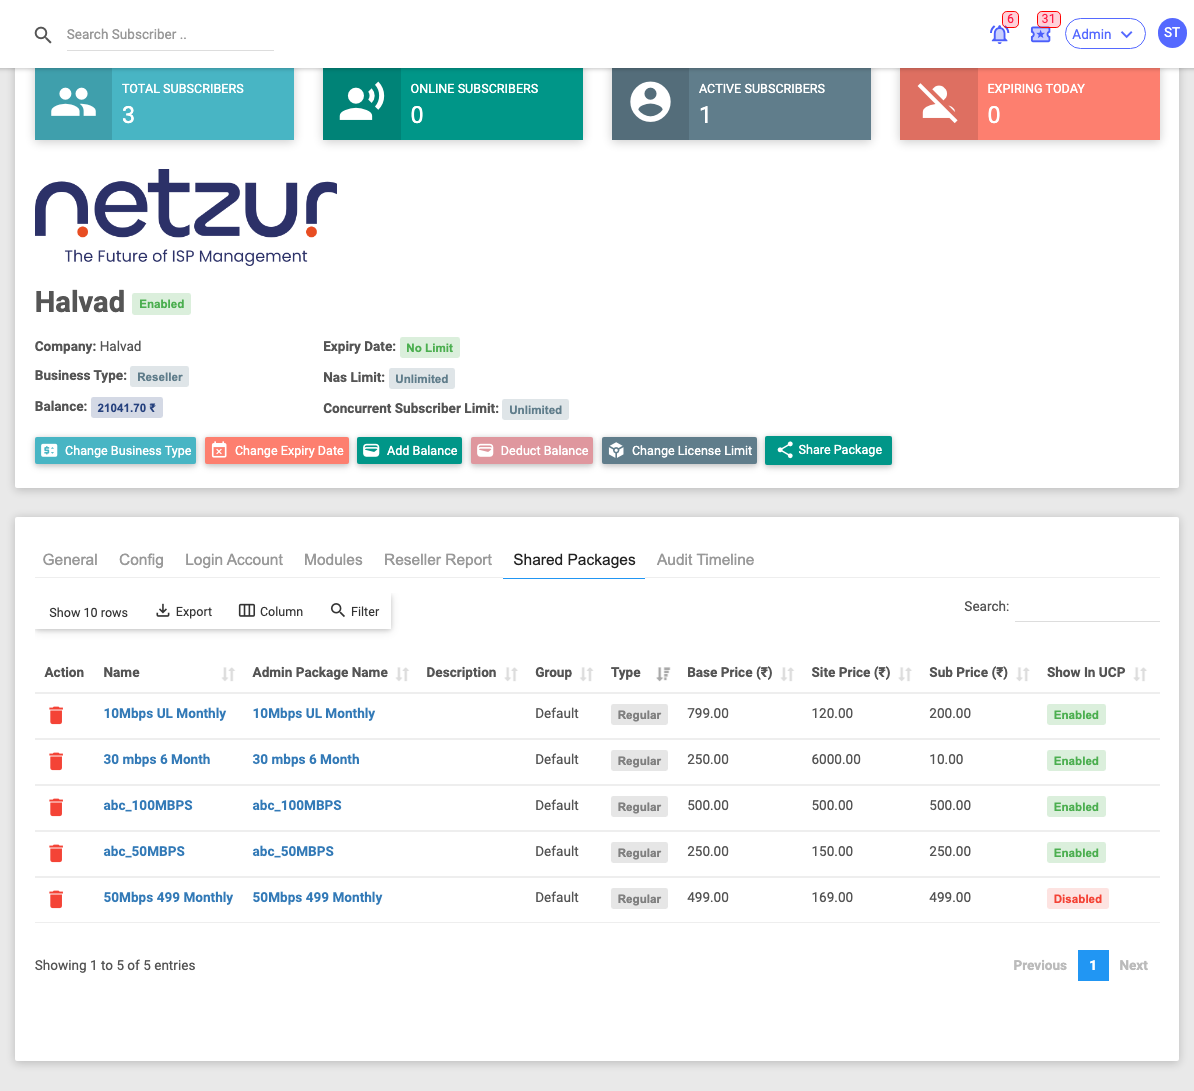Go to the Previous page
The height and width of the screenshot is (1091, 1194).
tap(1039, 965)
